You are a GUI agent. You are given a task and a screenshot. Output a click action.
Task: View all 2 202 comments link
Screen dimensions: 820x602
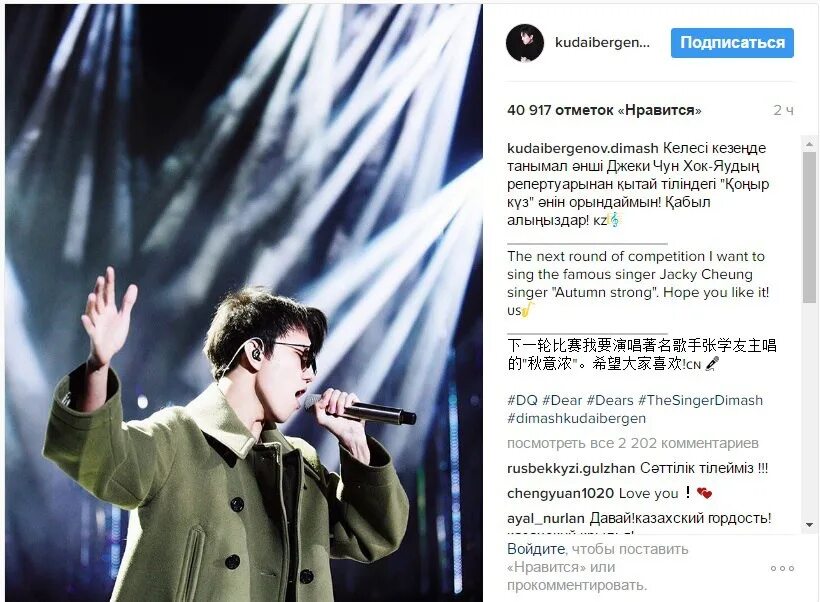(x=632, y=443)
